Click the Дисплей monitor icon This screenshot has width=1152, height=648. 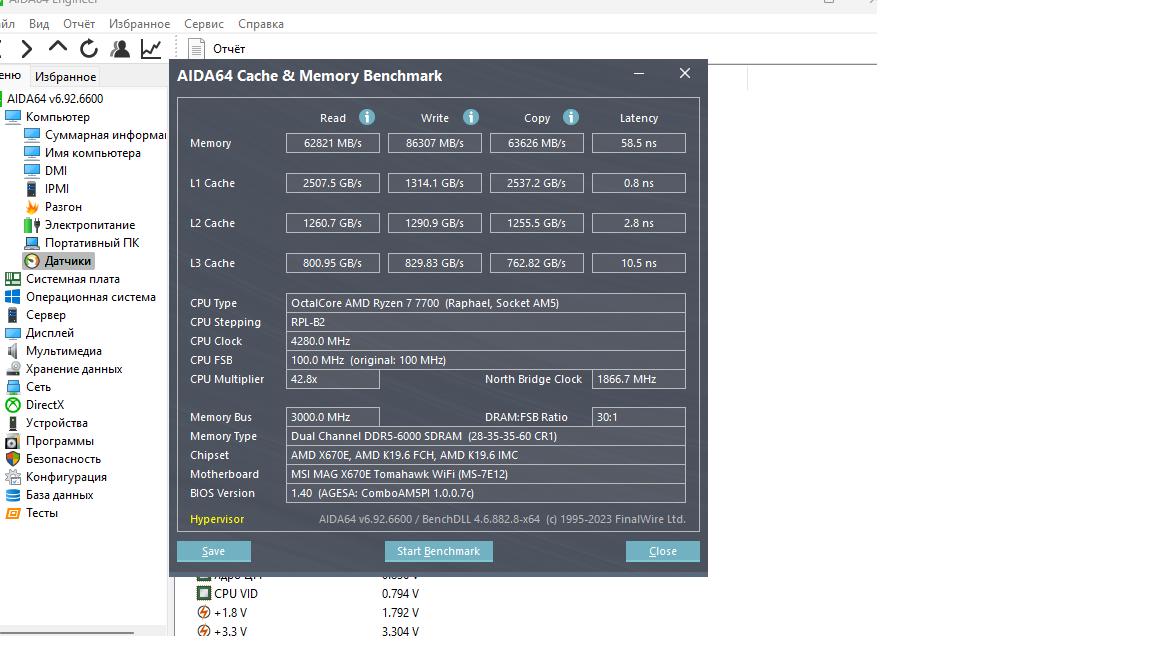click(x=13, y=333)
